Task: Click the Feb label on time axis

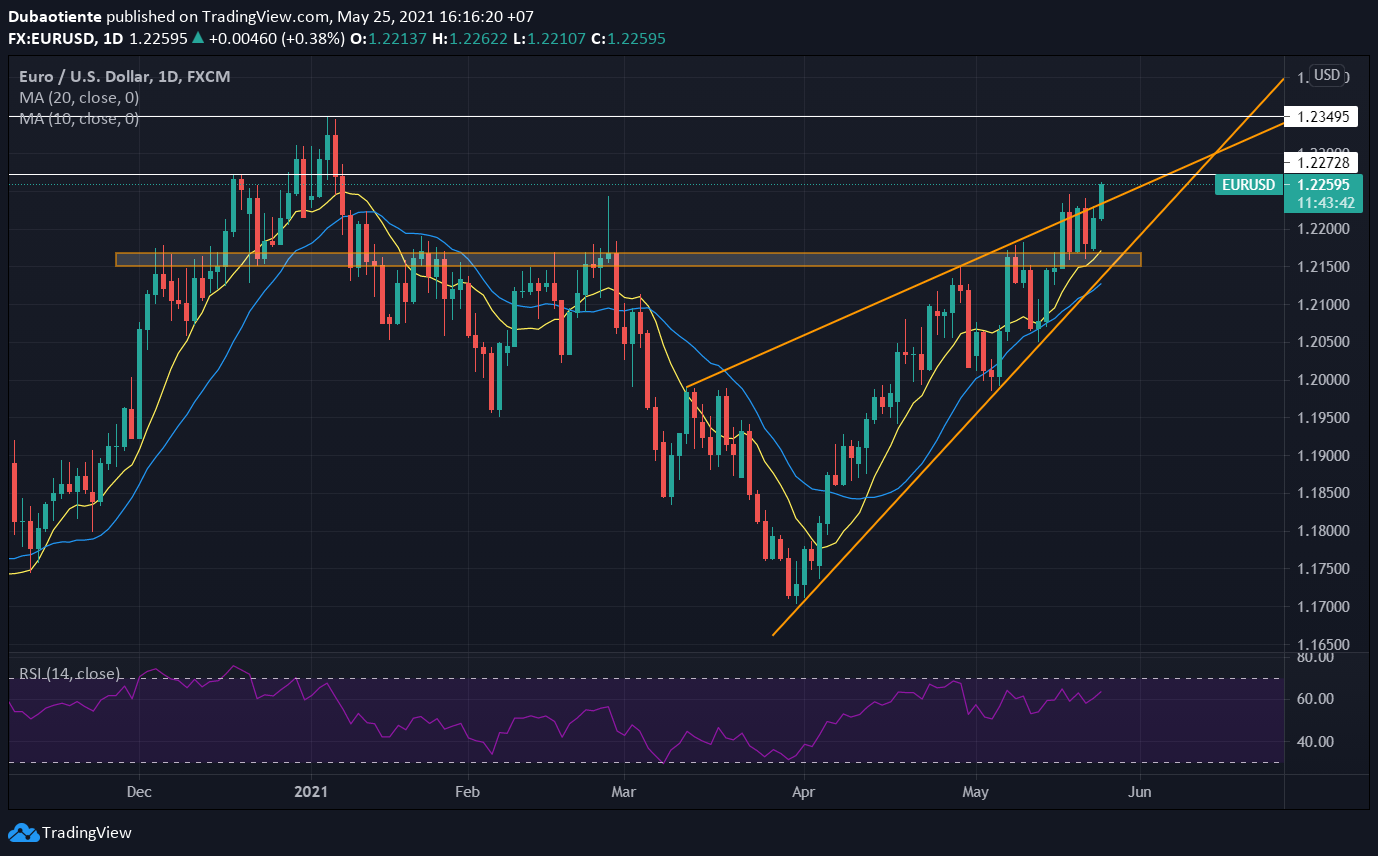Action: [x=467, y=792]
